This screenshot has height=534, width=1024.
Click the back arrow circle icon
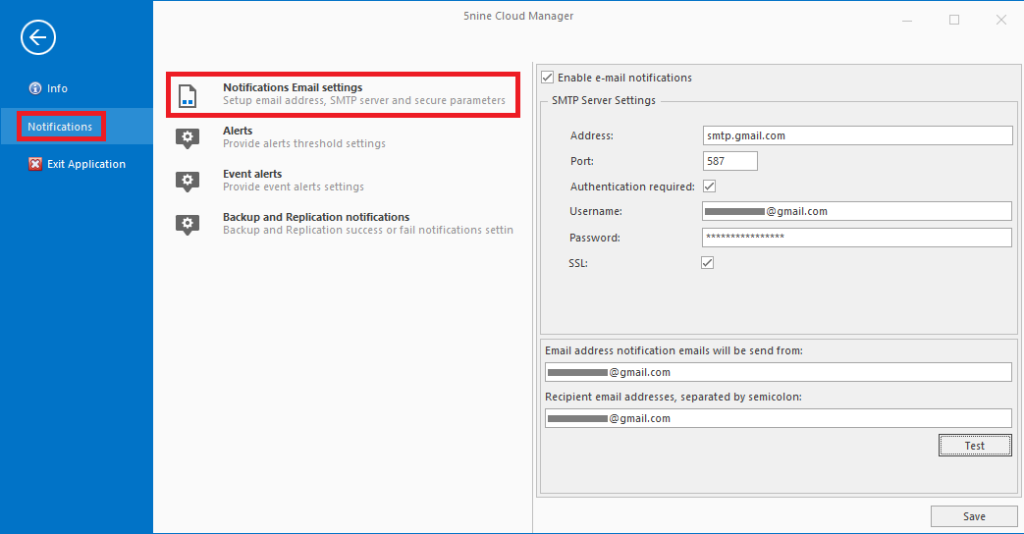[x=38, y=37]
